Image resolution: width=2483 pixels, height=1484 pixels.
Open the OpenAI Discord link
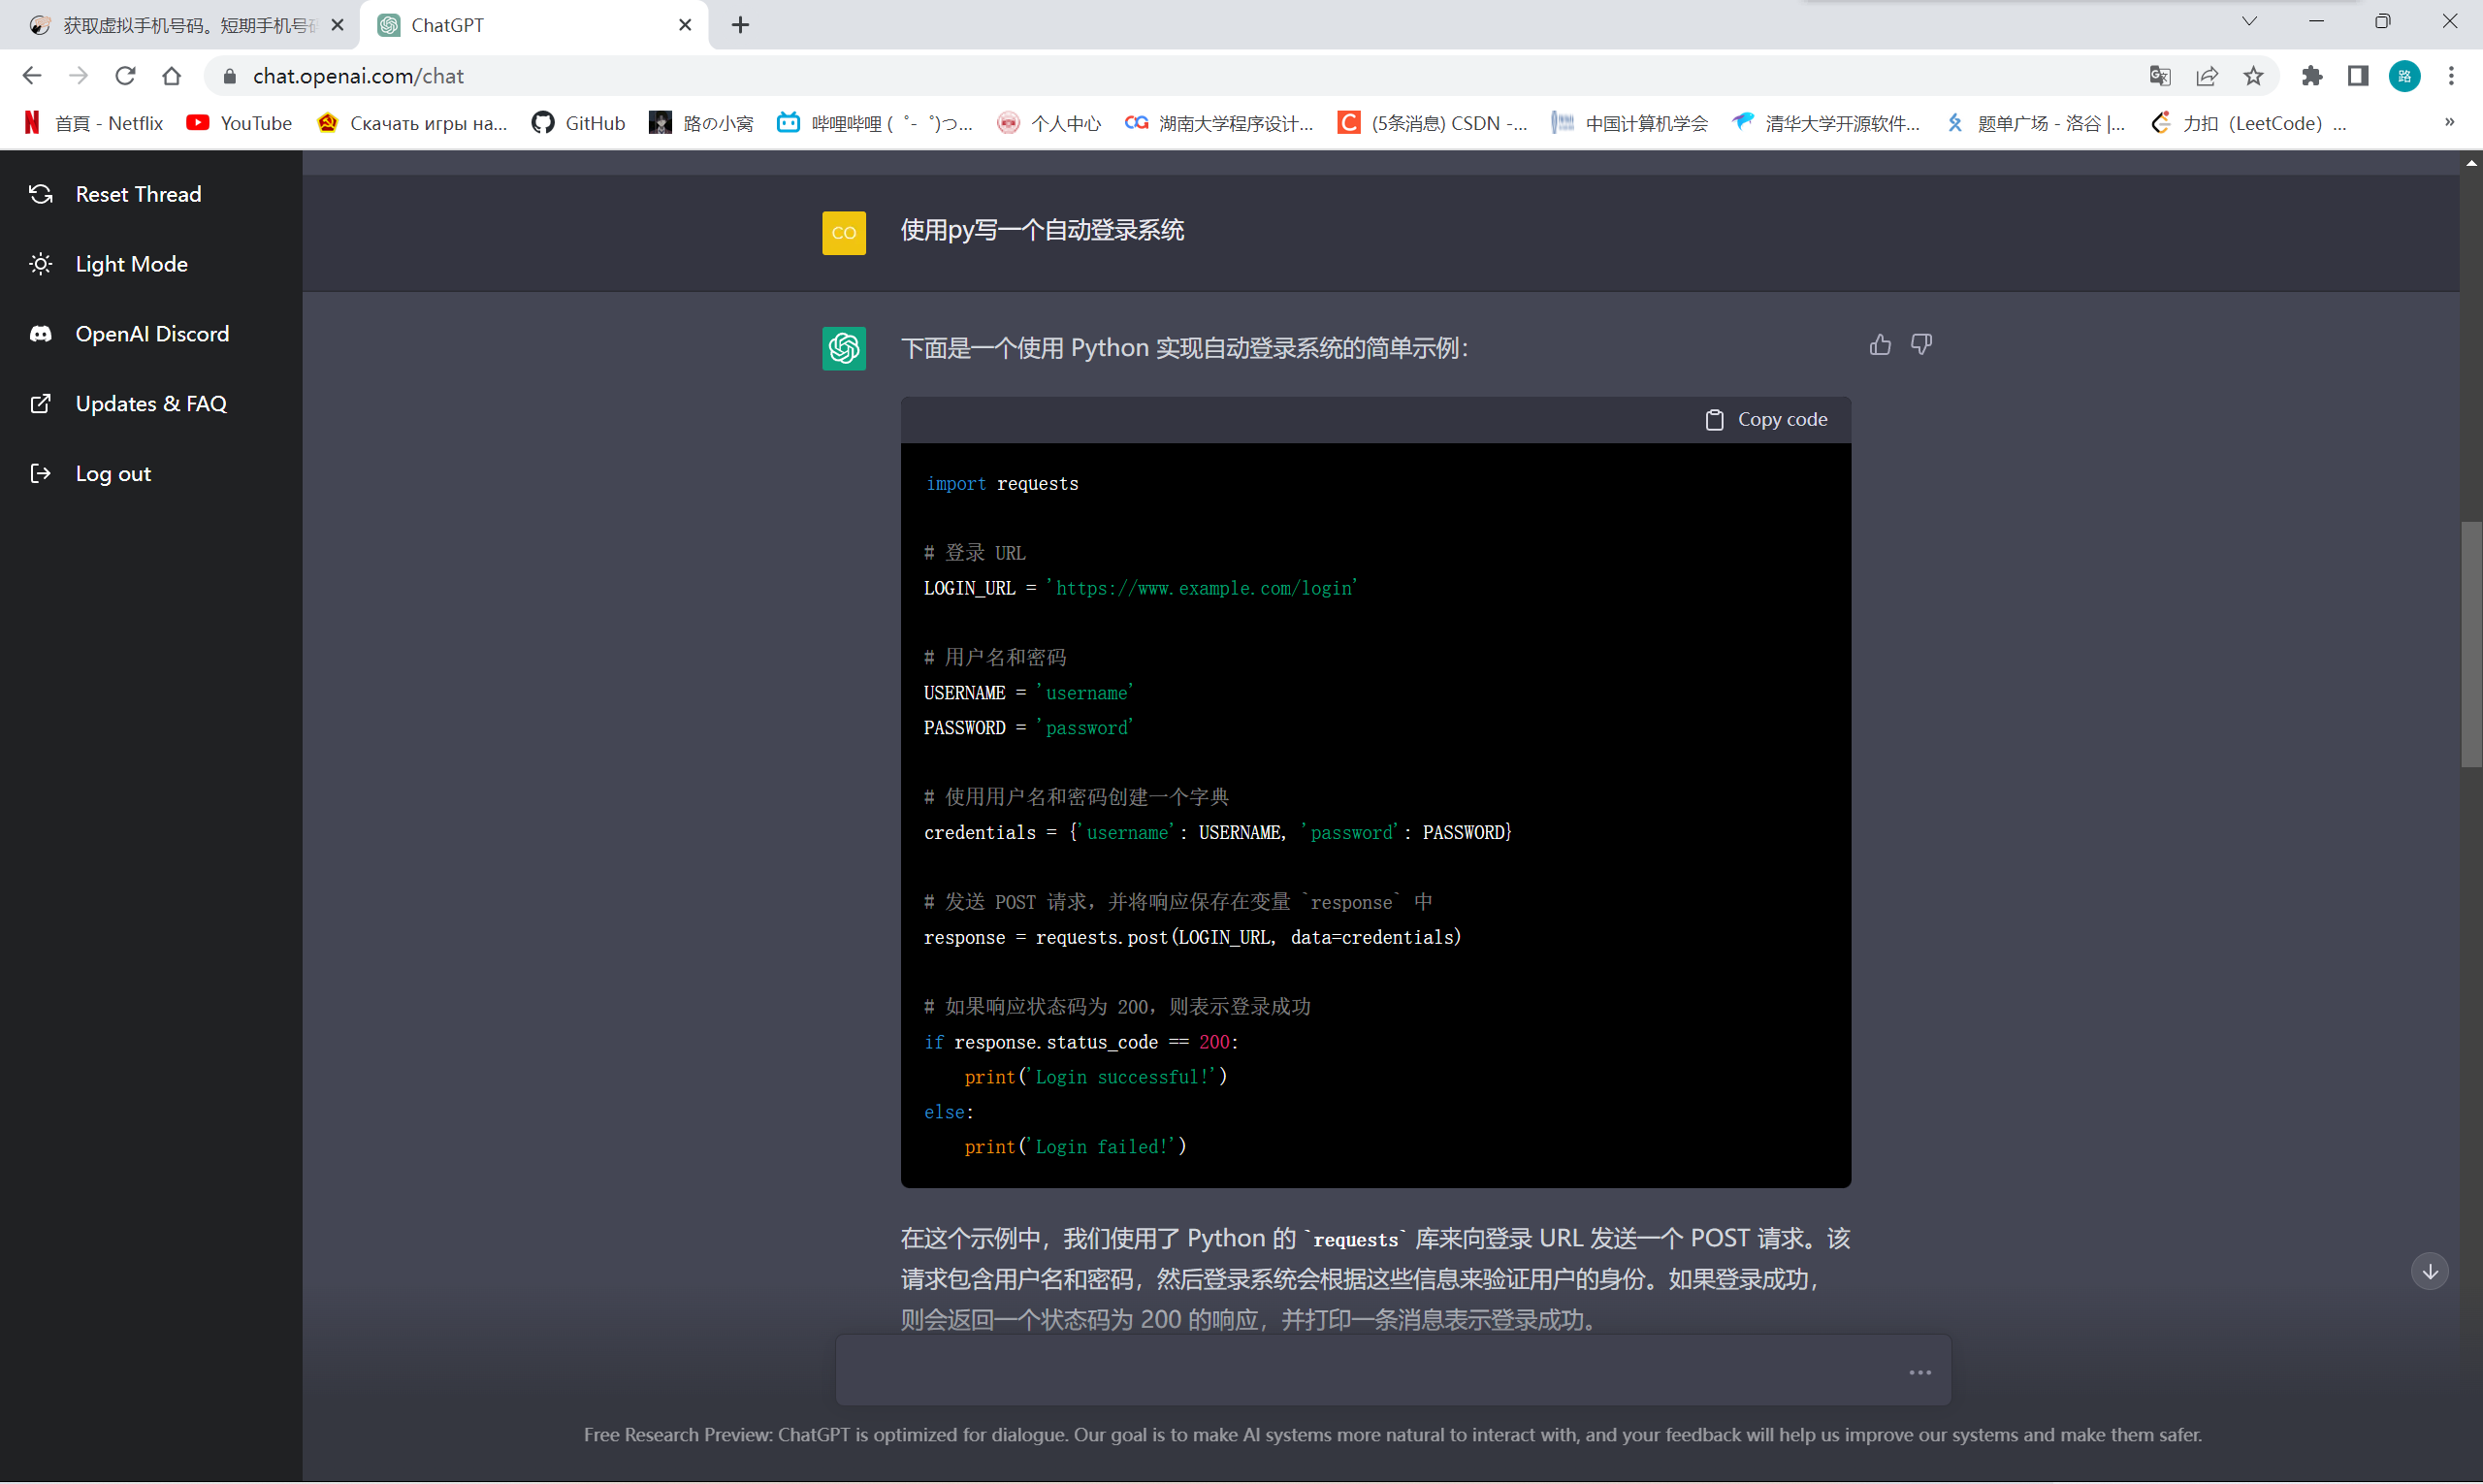[152, 334]
